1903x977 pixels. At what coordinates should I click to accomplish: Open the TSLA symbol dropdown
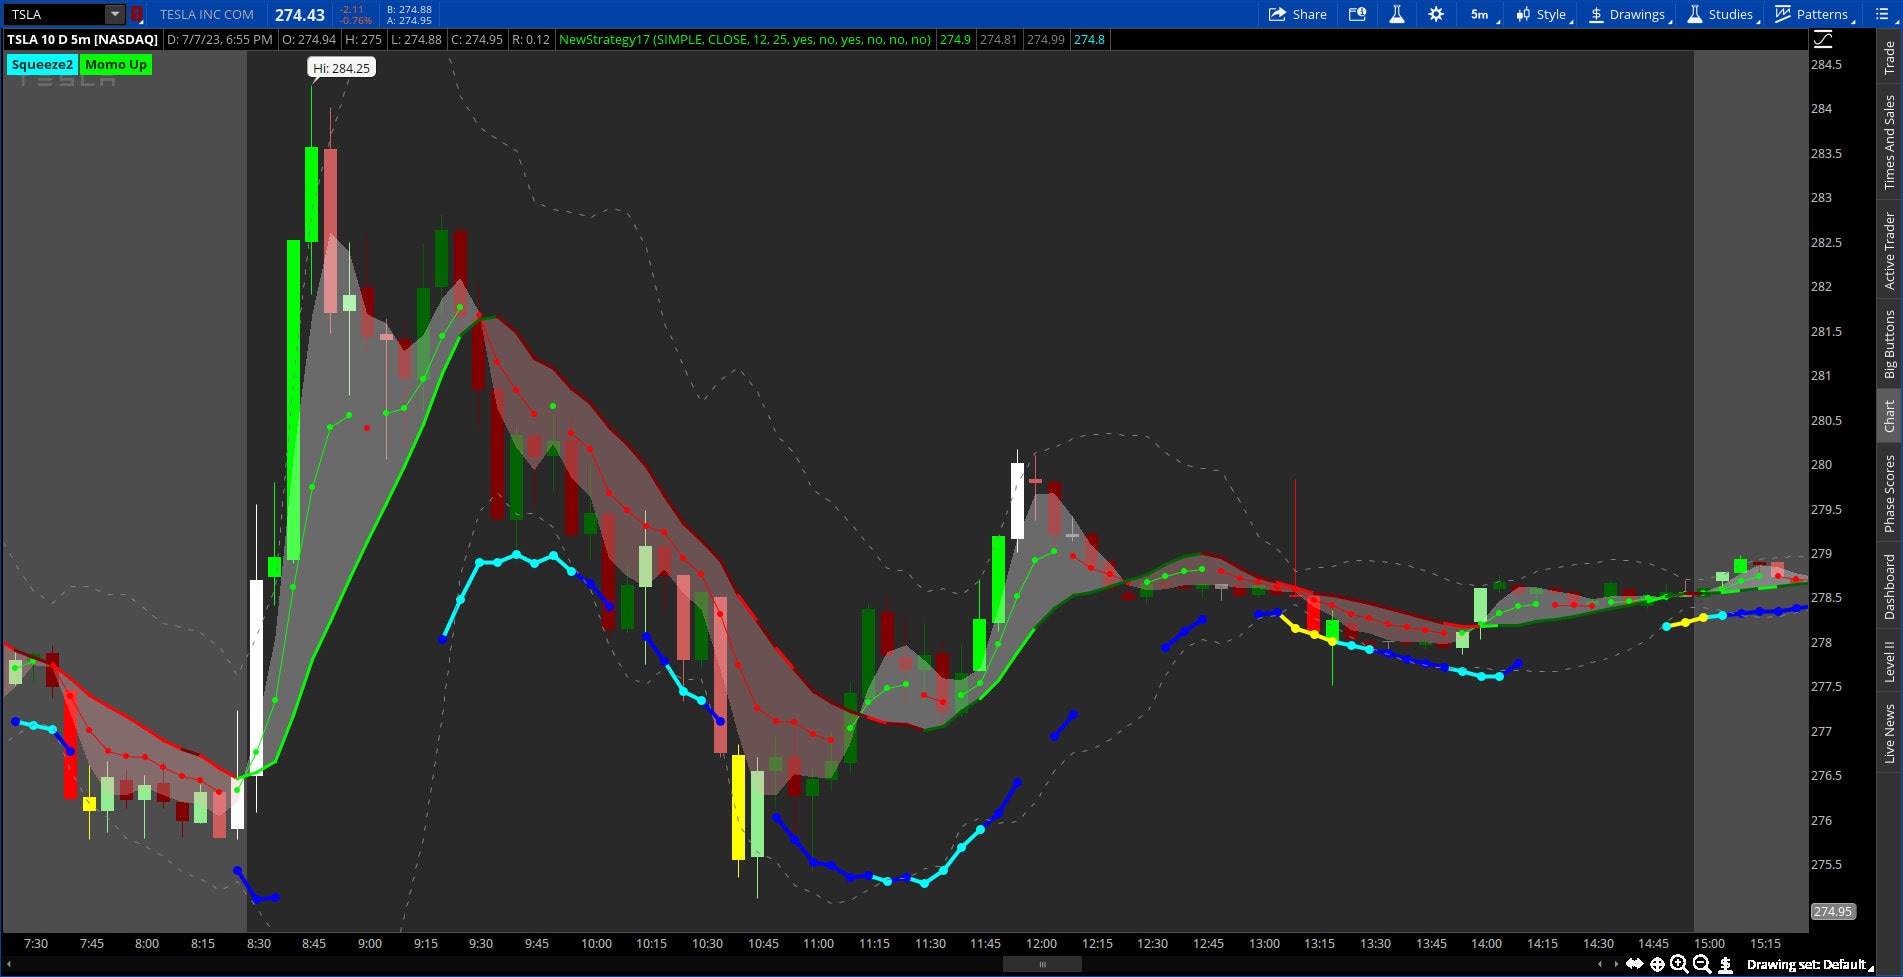pos(113,14)
